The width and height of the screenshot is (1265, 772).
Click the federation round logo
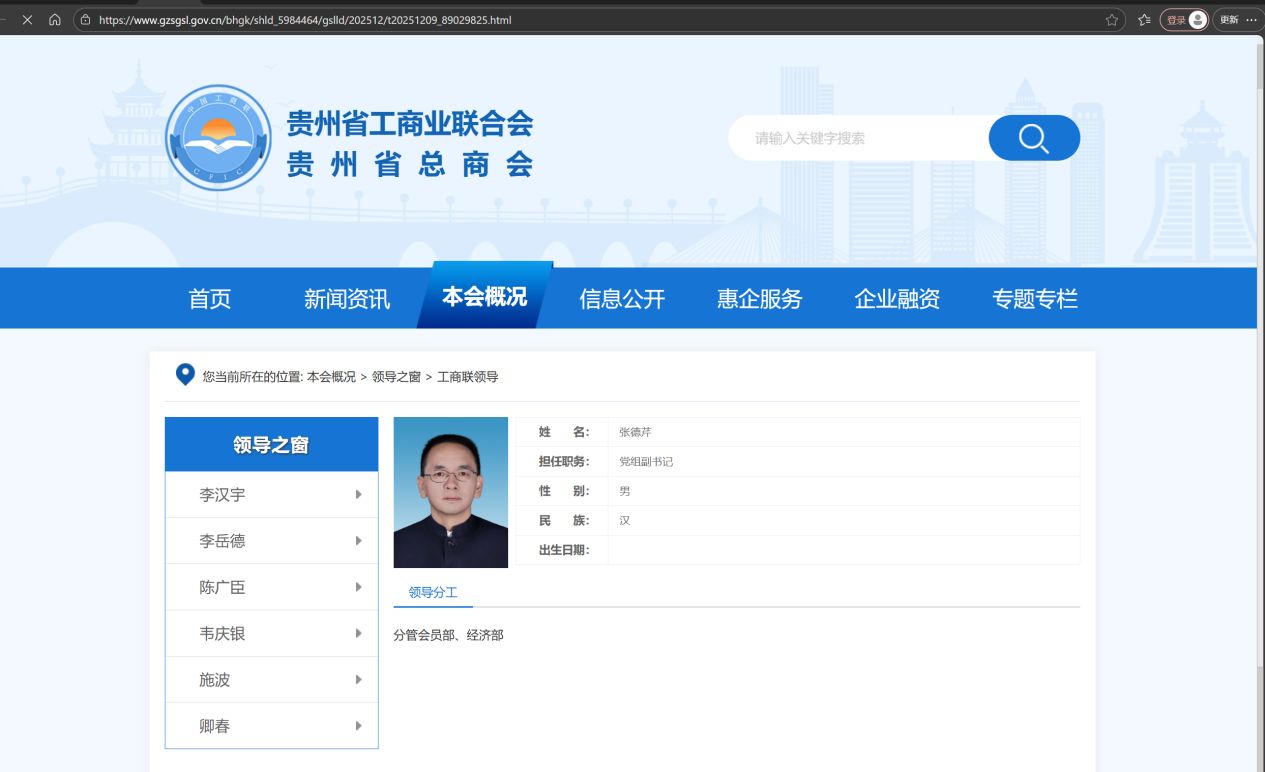(217, 137)
